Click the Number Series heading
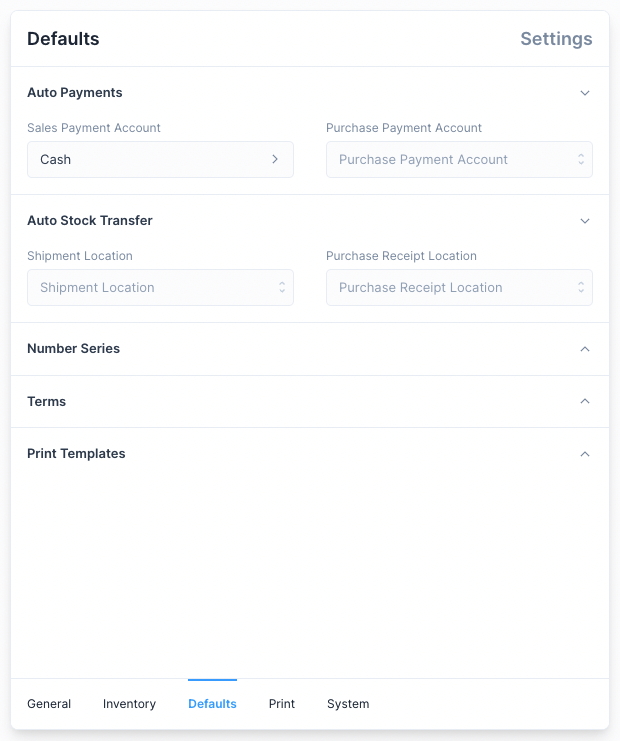The height and width of the screenshot is (741, 620). [x=73, y=349]
